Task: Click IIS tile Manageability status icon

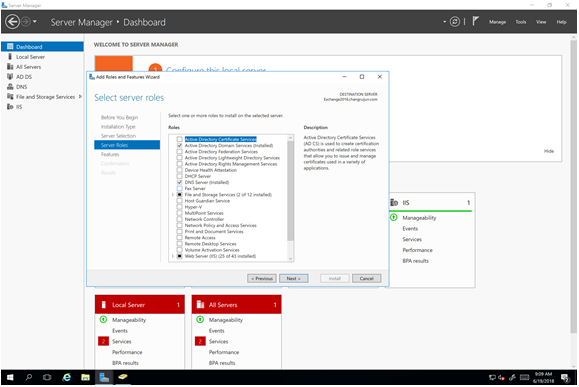Action: [394, 218]
